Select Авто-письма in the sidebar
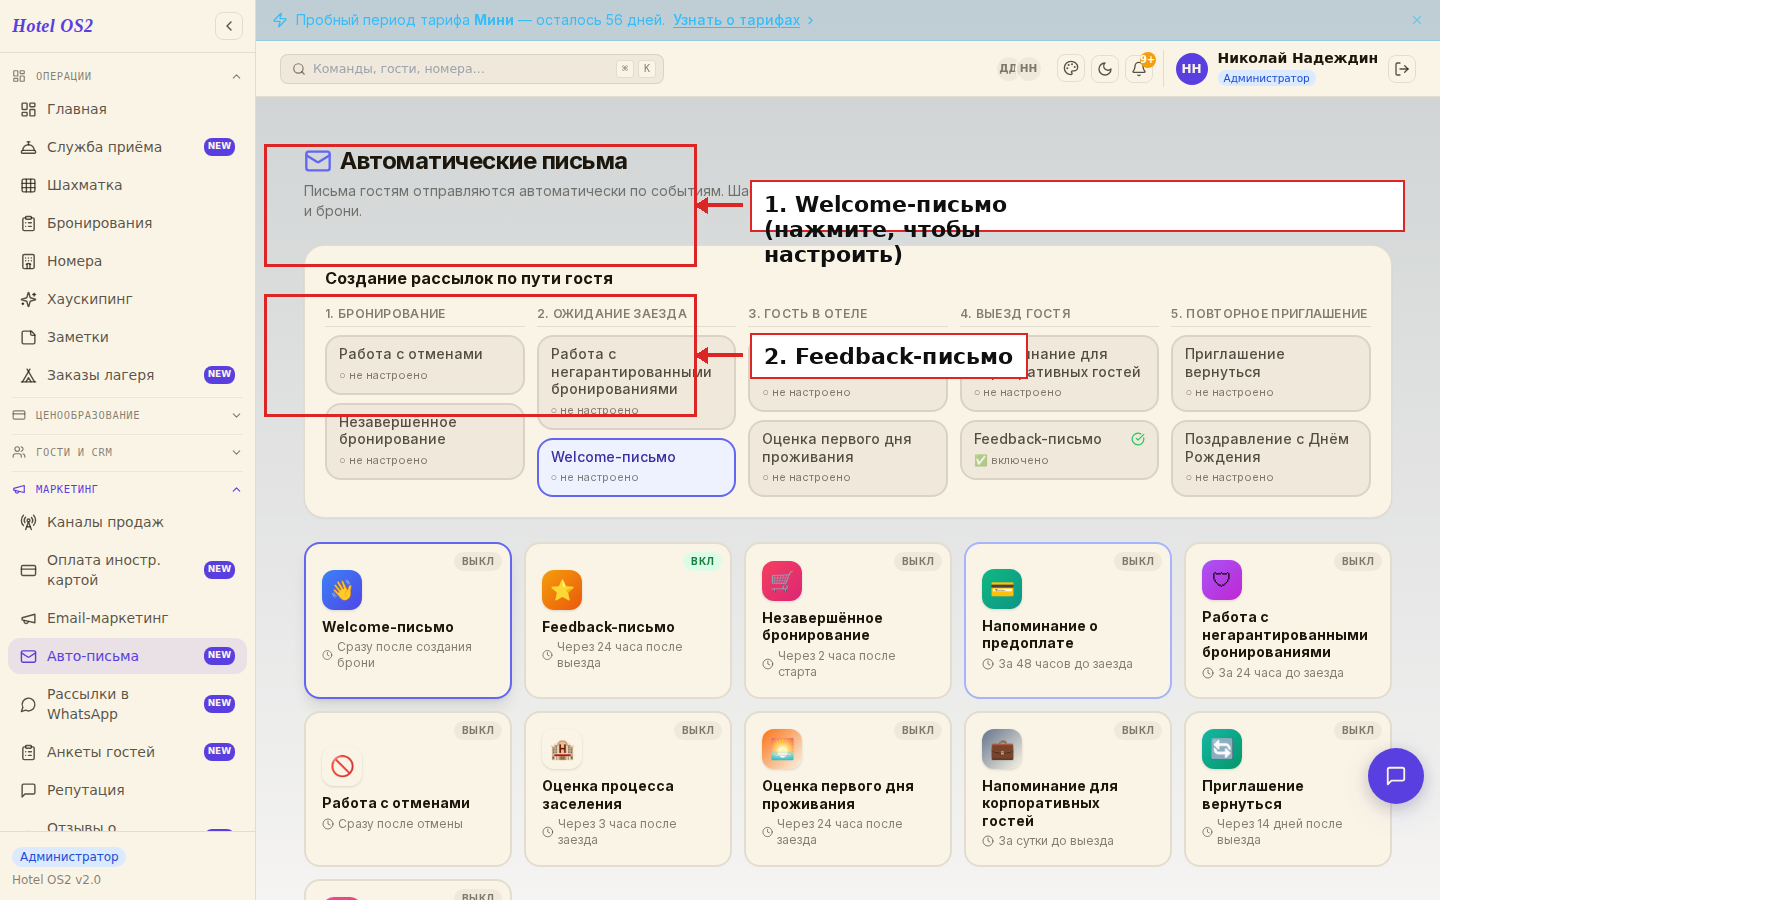The image size is (1780, 900). [x=127, y=656]
